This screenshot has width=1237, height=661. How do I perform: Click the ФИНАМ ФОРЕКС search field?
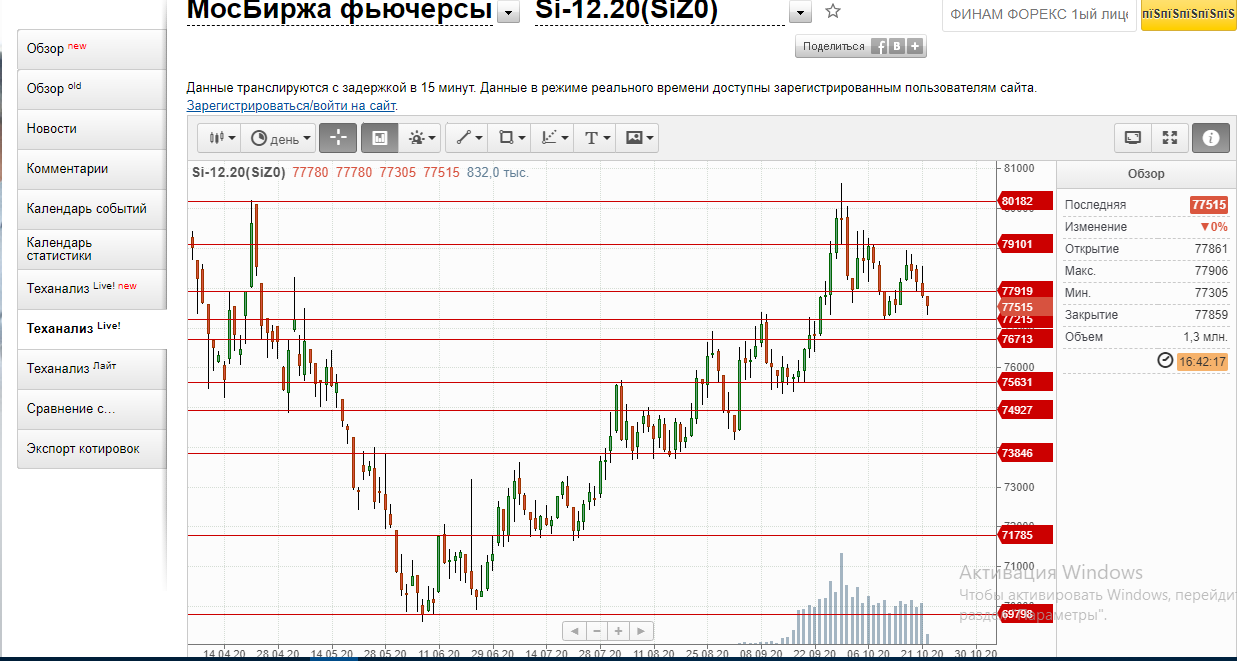[1039, 15]
